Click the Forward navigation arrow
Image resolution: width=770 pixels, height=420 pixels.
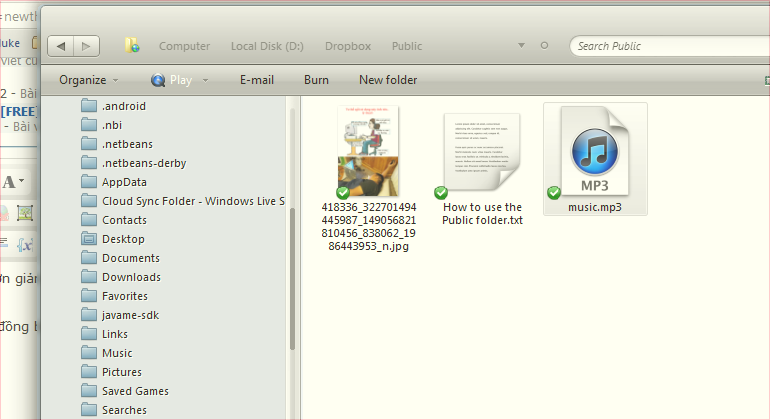point(87,46)
